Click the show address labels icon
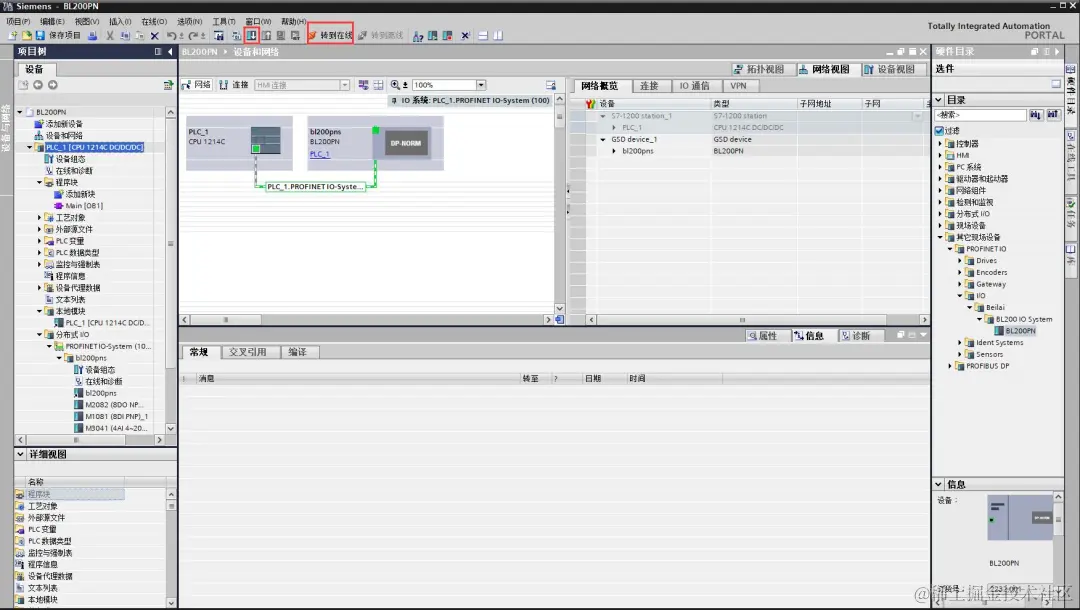Screen dimensions: 1080x610 point(363,85)
